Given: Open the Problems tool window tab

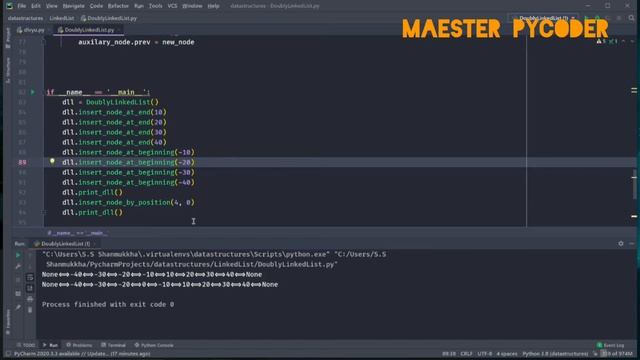Looking at the screenshot, I should point(79,345).
